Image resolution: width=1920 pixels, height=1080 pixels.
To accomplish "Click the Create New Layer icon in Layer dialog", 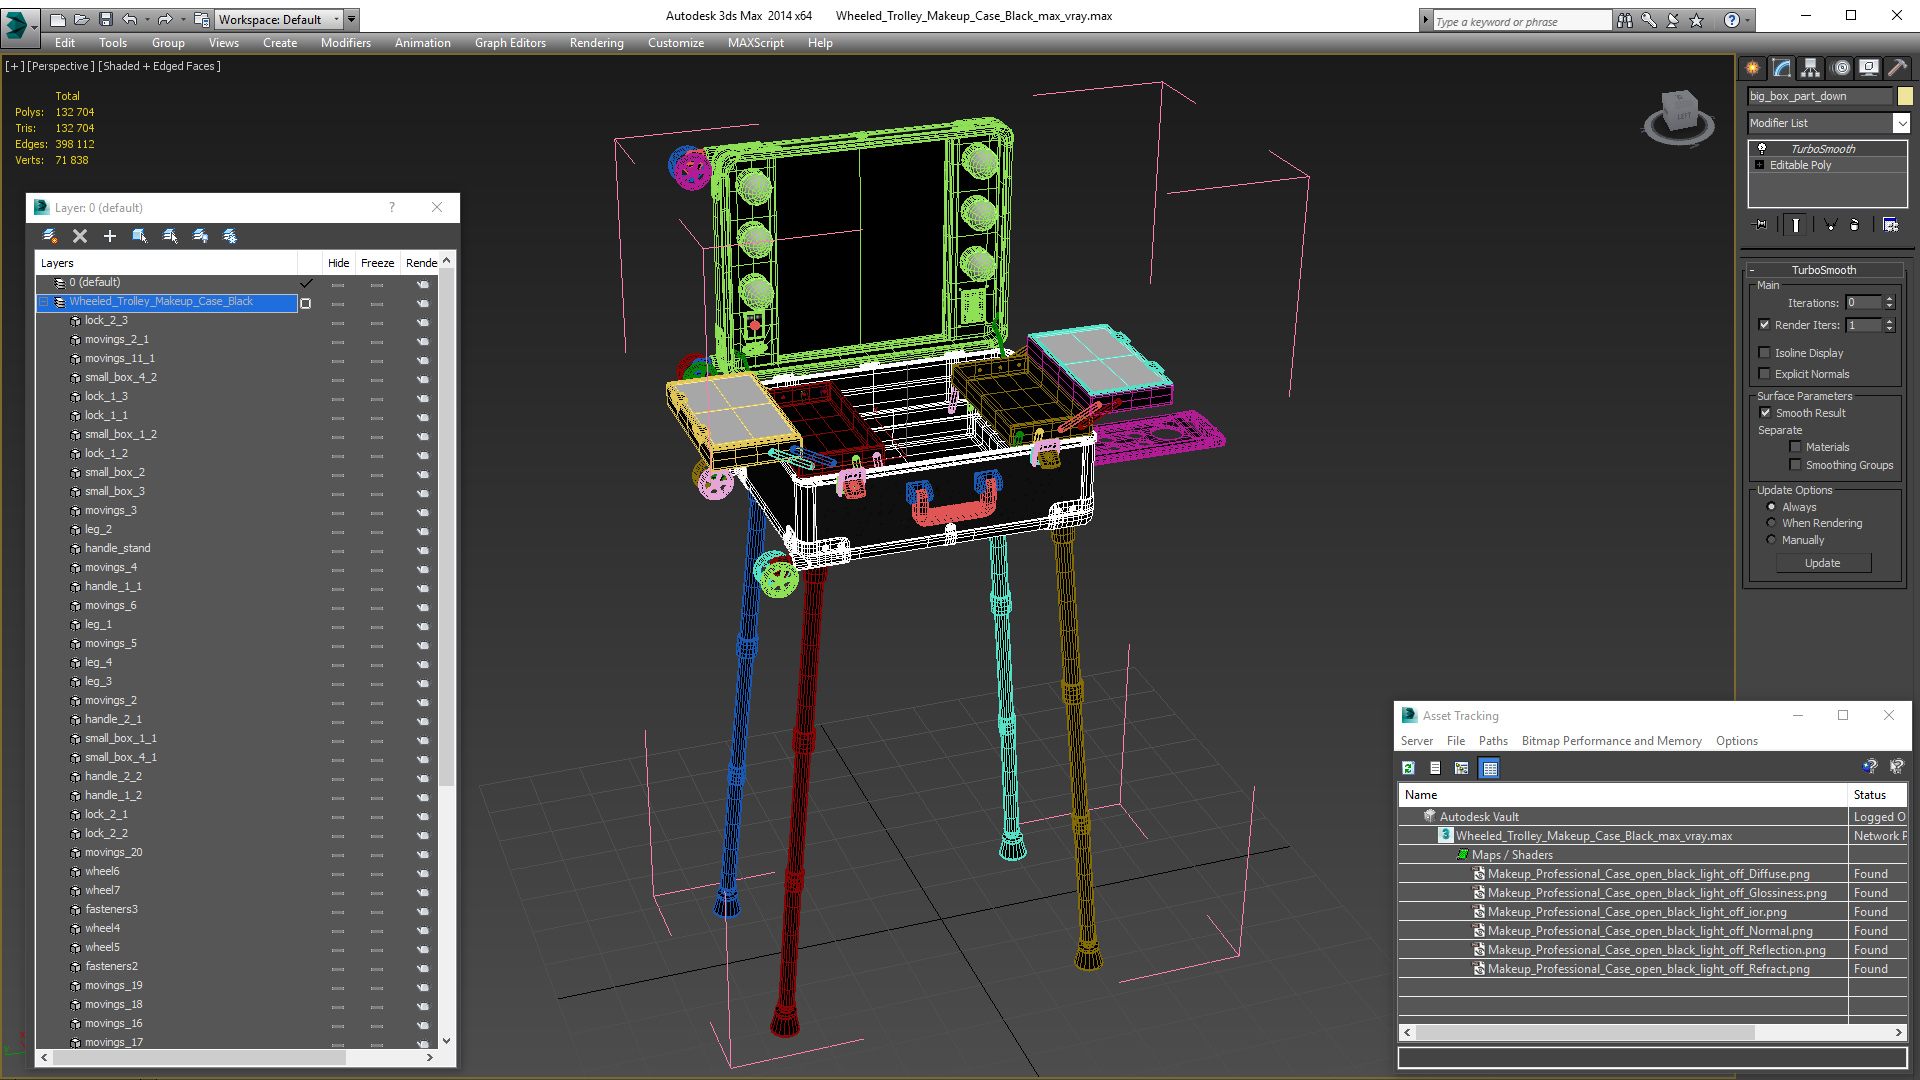I will pos(50,236).
